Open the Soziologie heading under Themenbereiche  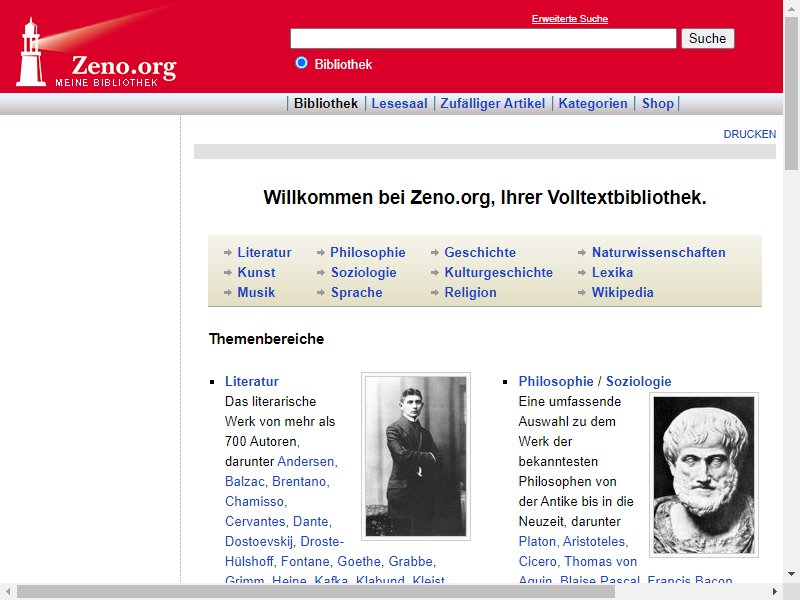(x=639, y=382)
